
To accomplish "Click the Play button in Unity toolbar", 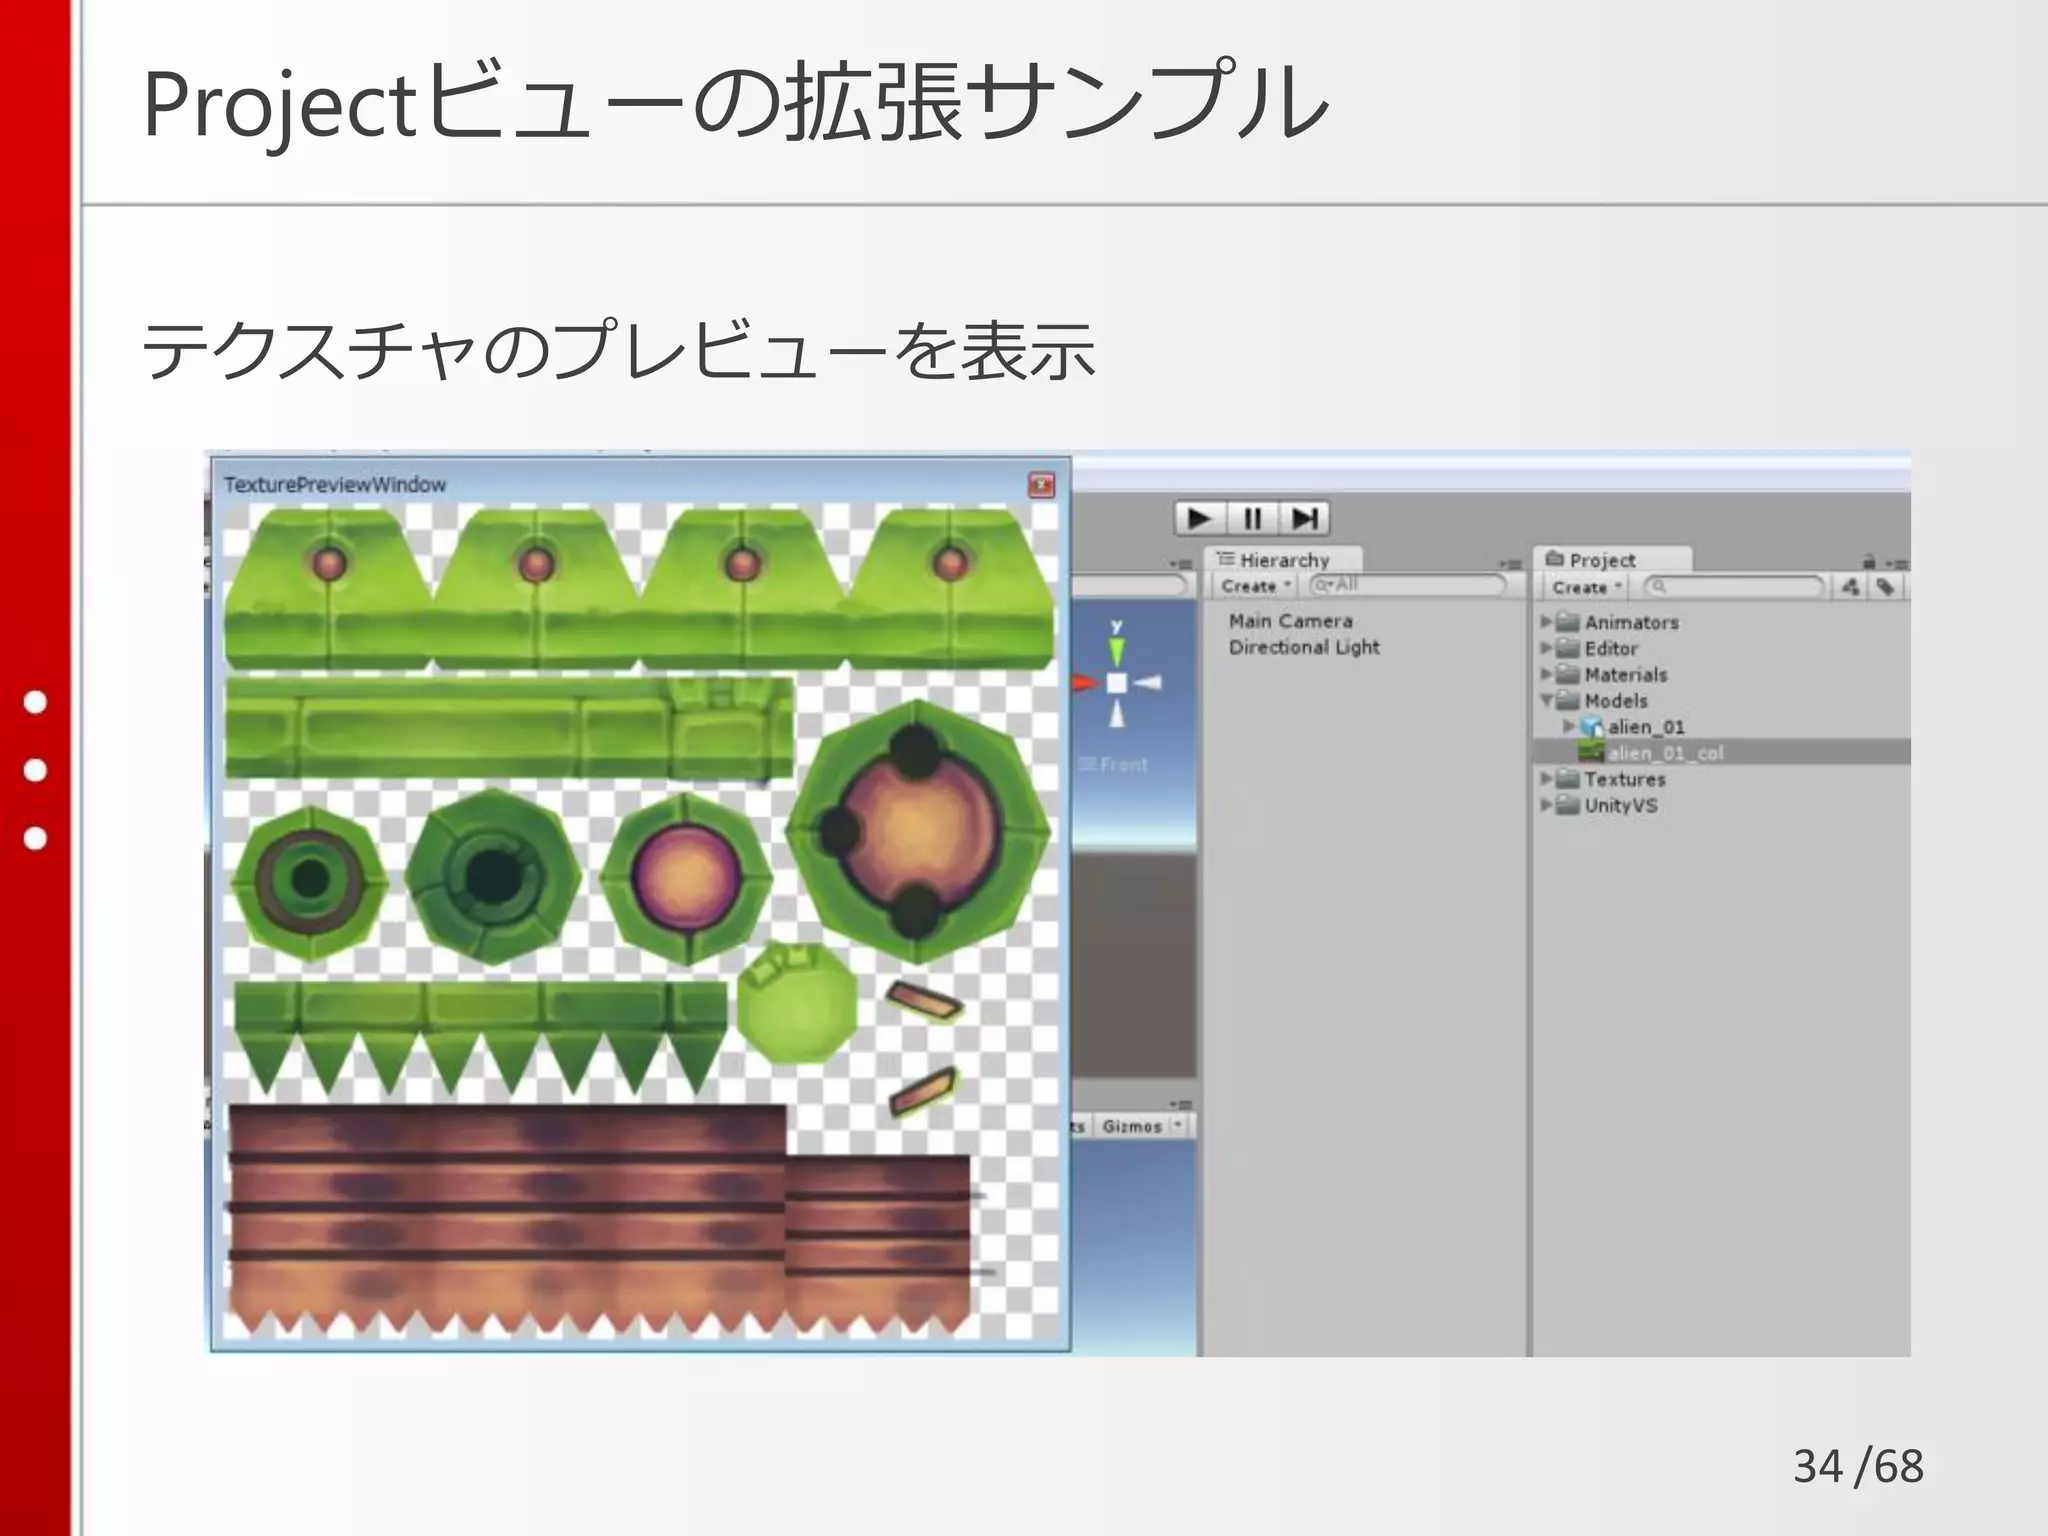I will [1200, 518].
